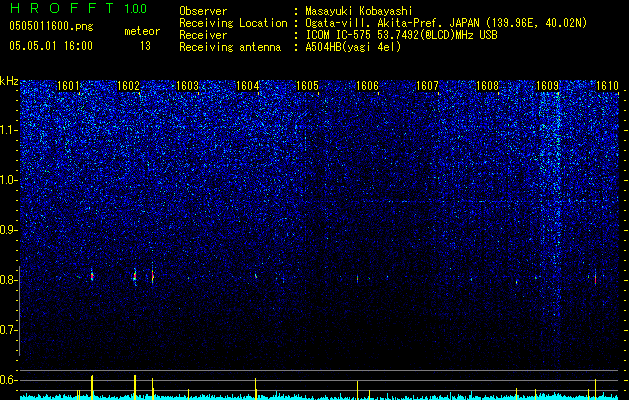
Task: Click the yellow intensity spike below 1606
Action: point(357,389)
